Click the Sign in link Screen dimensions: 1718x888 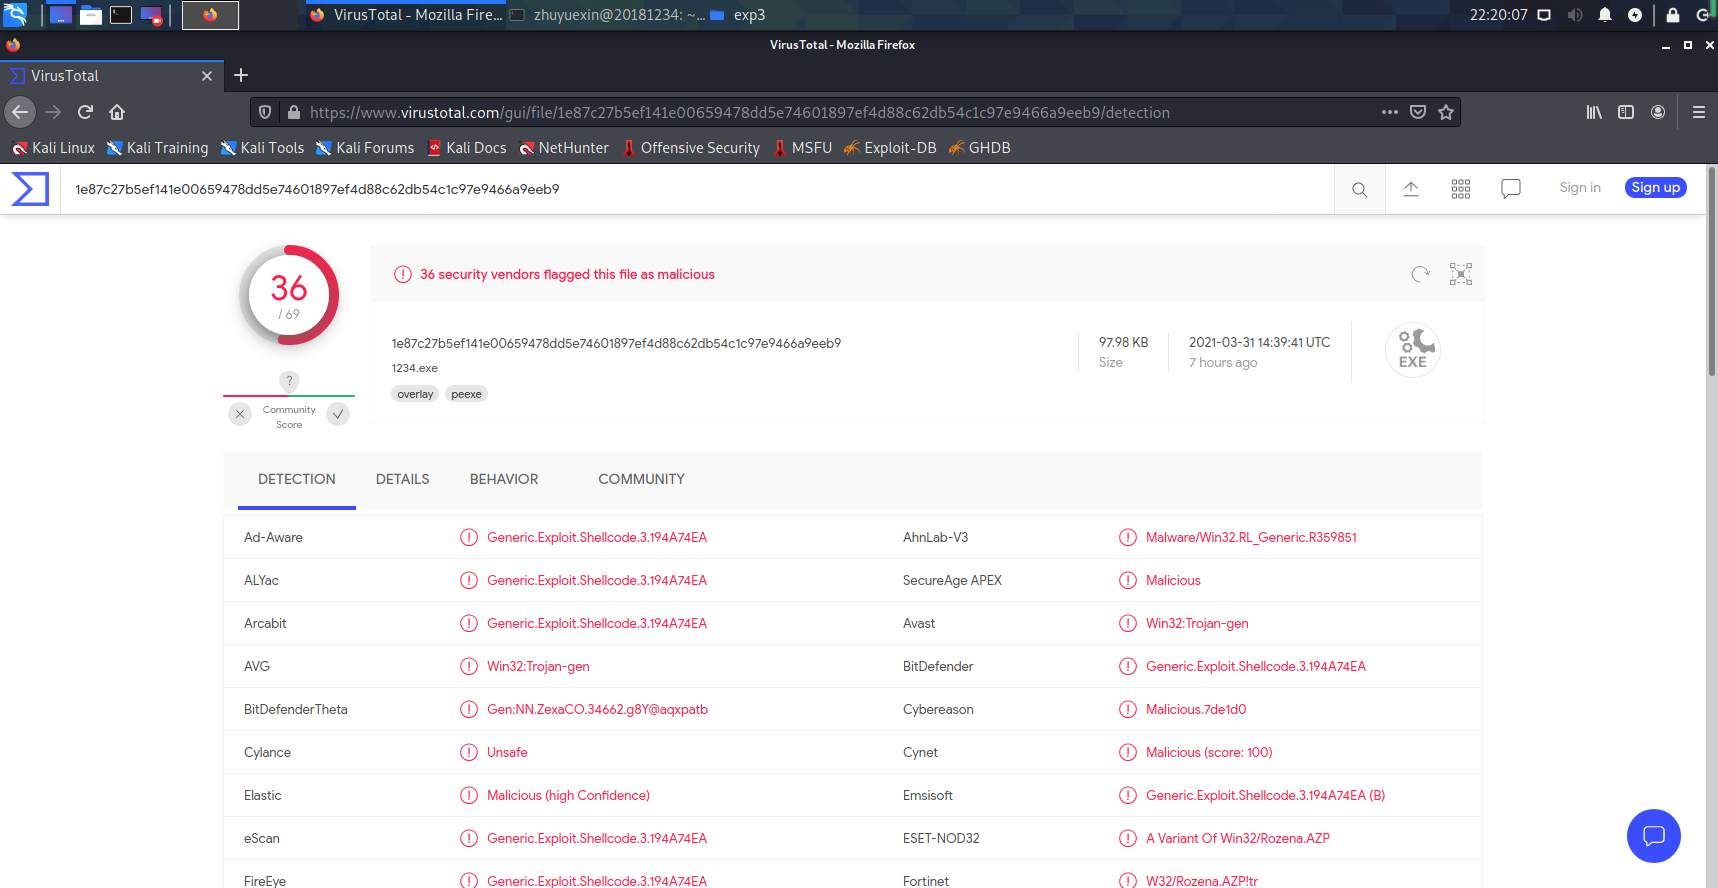click(x=1580, y=188)
